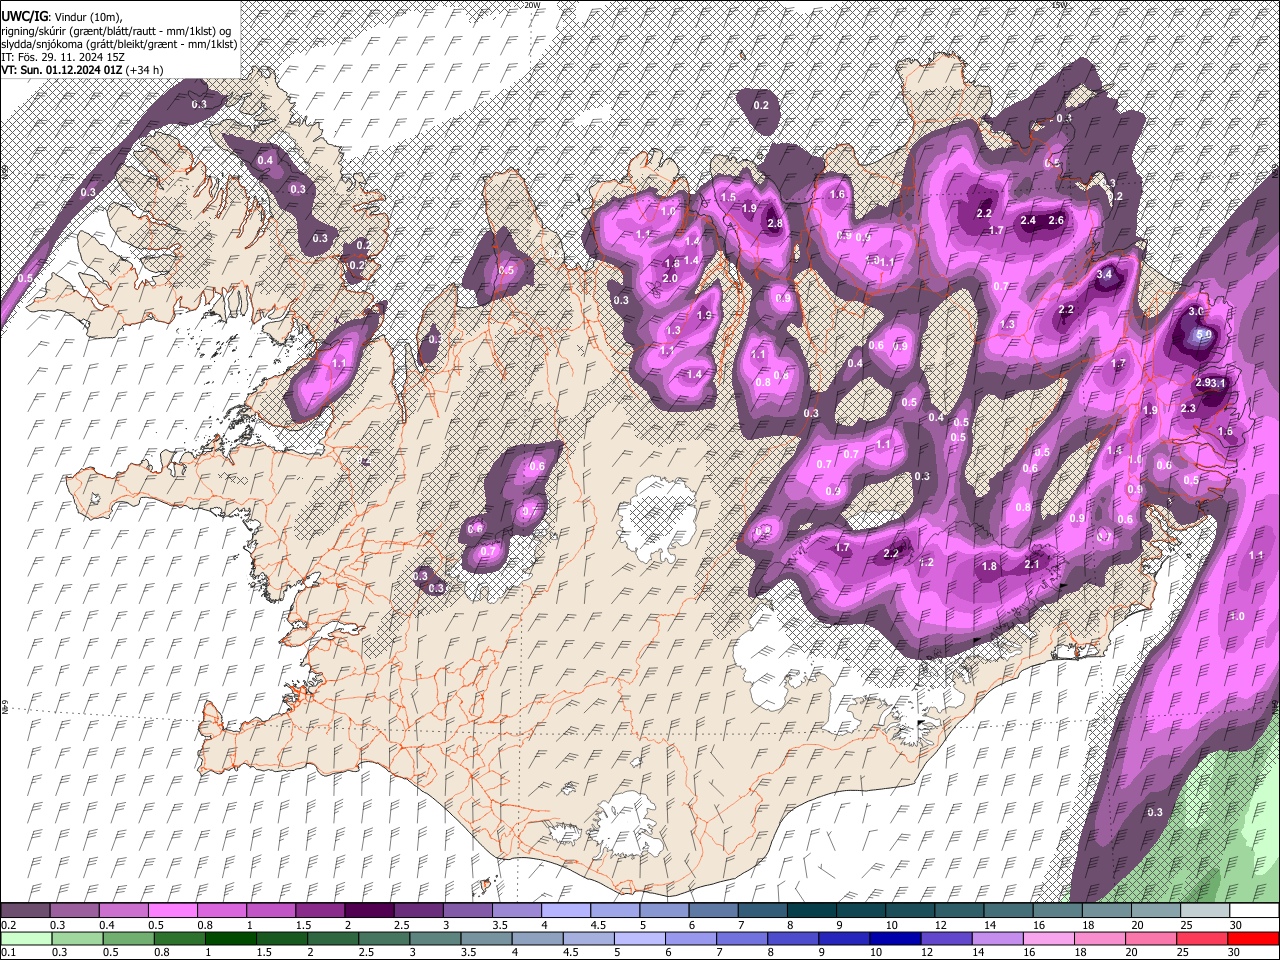Click the "2.4" snowfall value on the map

1028,220
